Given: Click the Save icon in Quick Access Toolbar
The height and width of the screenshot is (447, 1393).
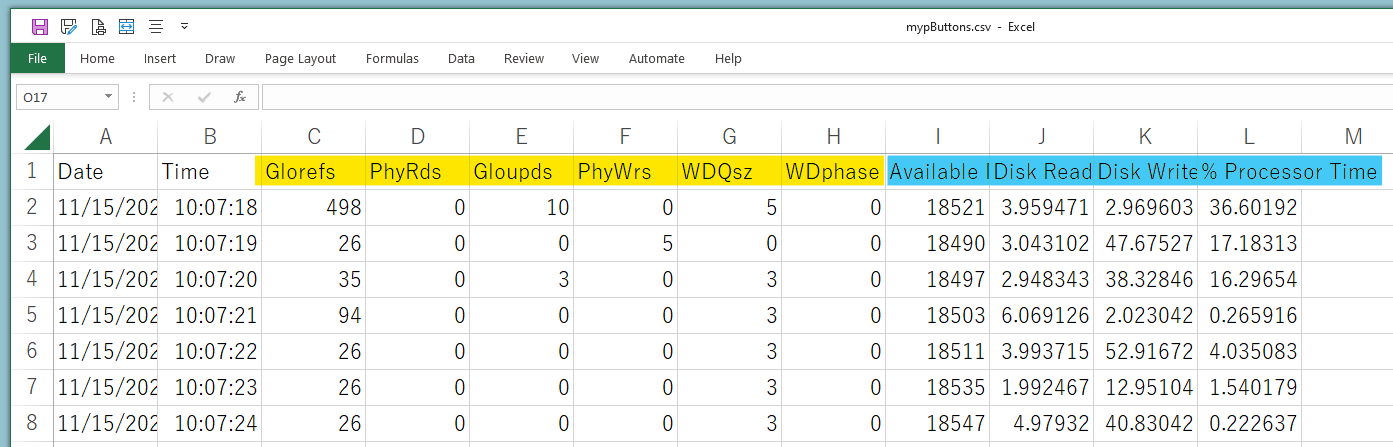Looking at the screenshot, I should pos(40,27).
